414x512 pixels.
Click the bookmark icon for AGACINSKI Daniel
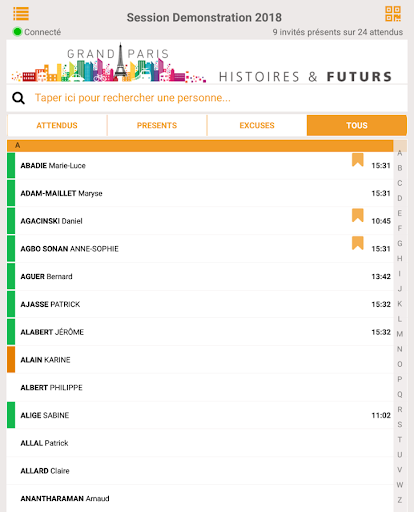[x=358, y=215]
